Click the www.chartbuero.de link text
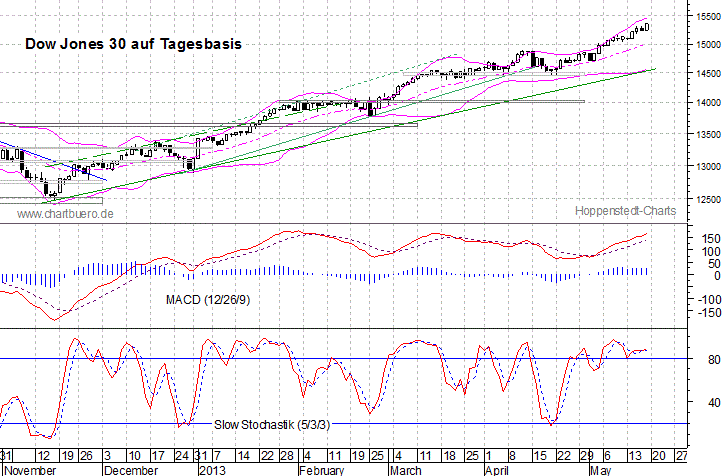The image size is (723, 476). click(65, 214)
